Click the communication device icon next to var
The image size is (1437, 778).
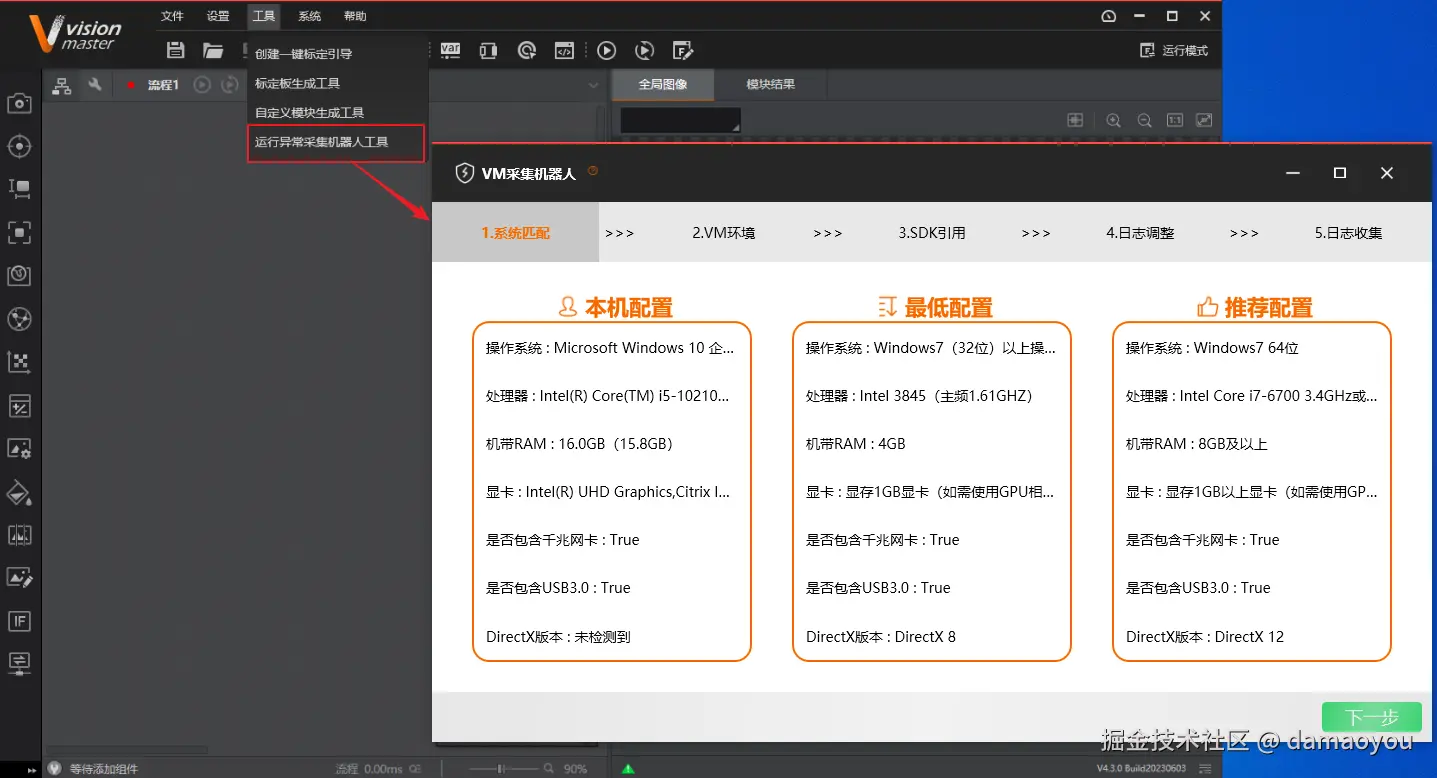[x=488, y=50]
